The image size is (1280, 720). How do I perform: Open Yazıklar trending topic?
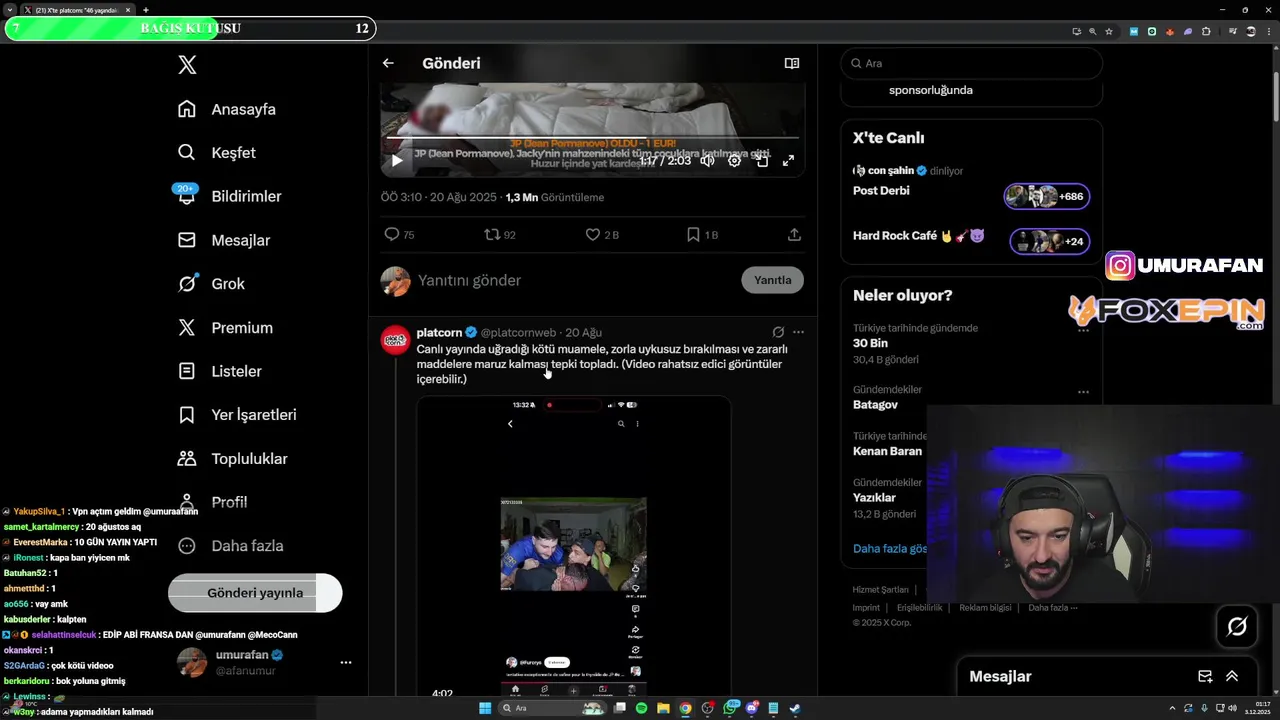coord(875,497)
